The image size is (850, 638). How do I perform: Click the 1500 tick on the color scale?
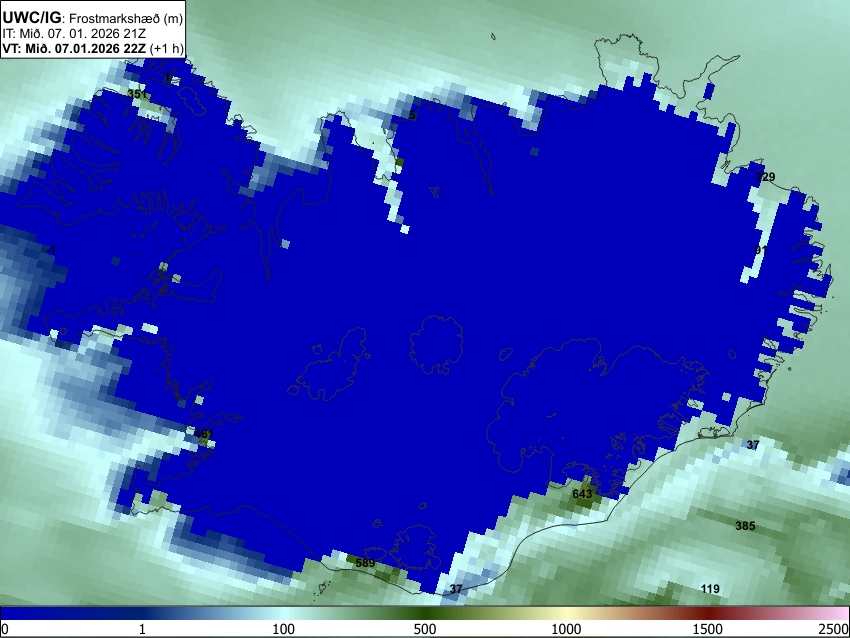click(708, 629)
